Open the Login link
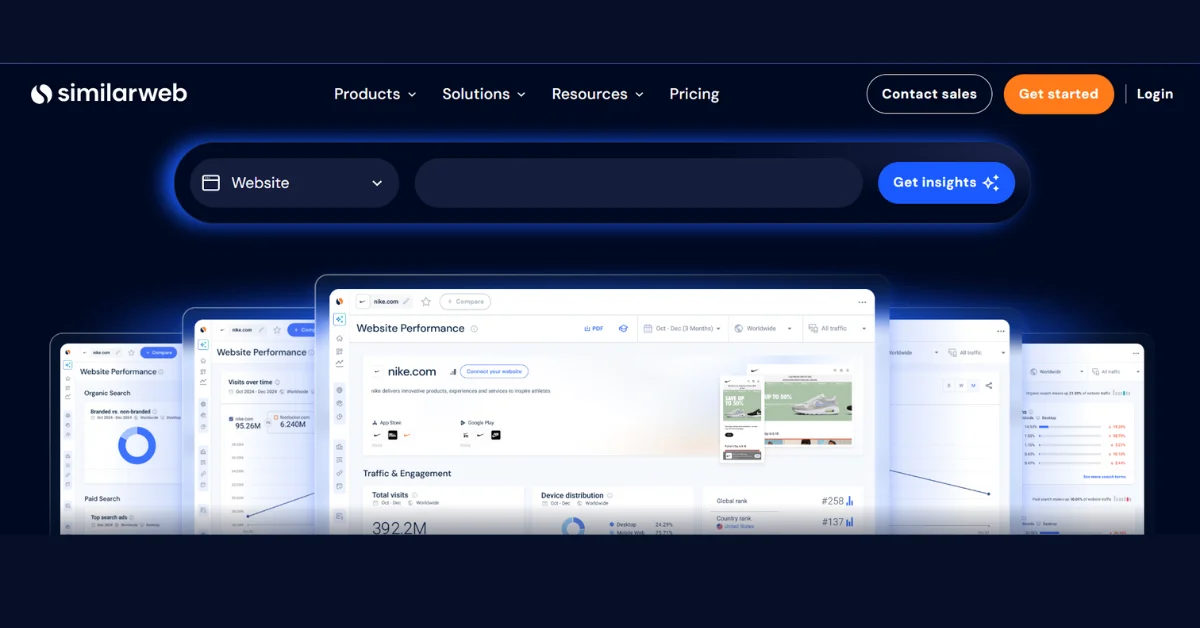This screenshot has height=628, width=1200. (1155, 94)
